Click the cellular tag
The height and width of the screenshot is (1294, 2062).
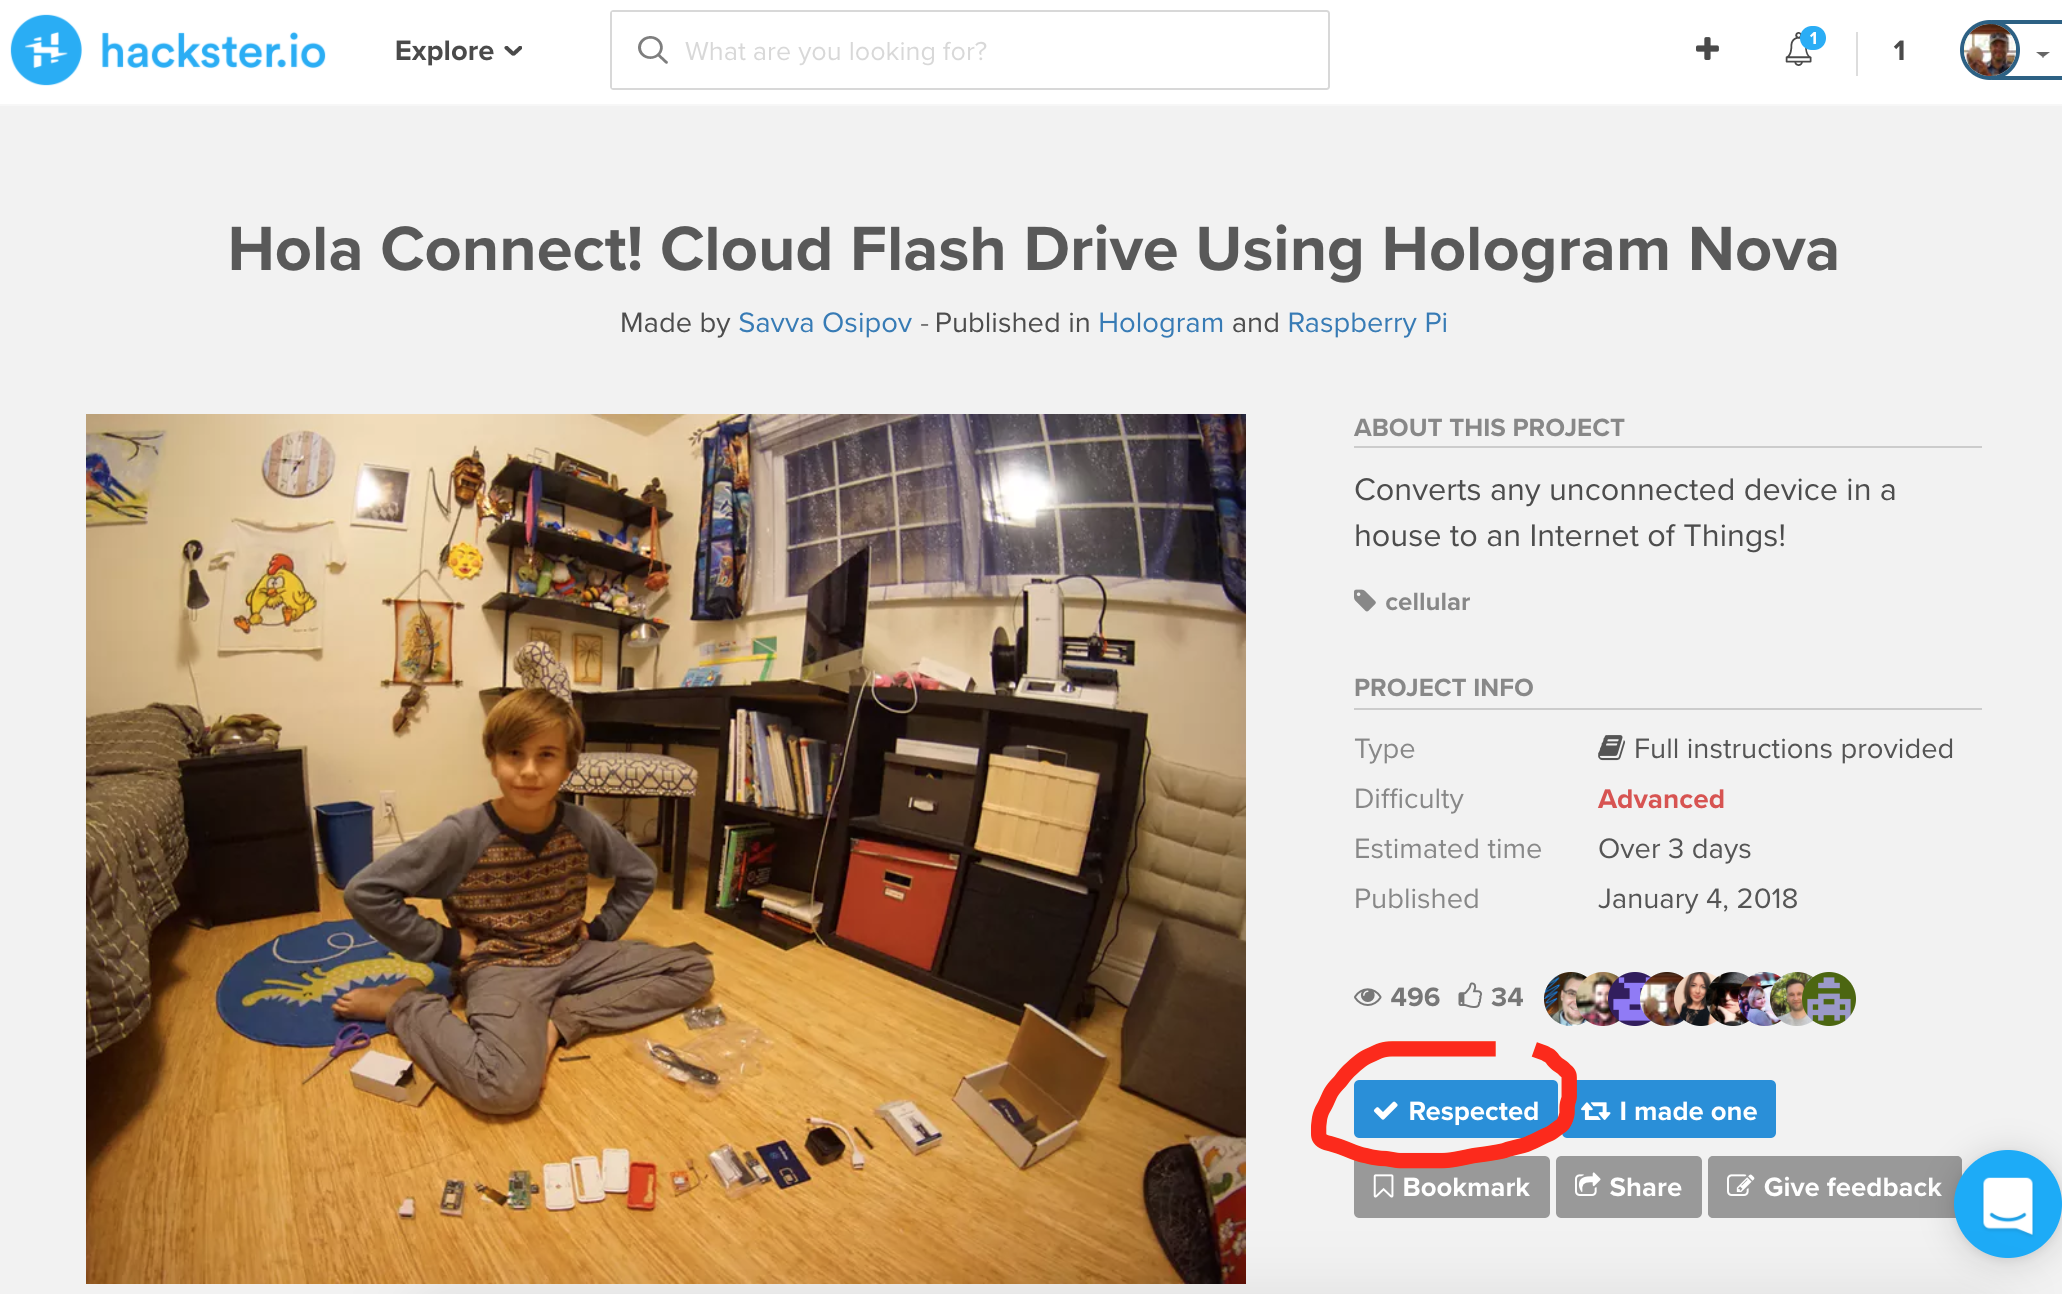[x=1426, y=602]
